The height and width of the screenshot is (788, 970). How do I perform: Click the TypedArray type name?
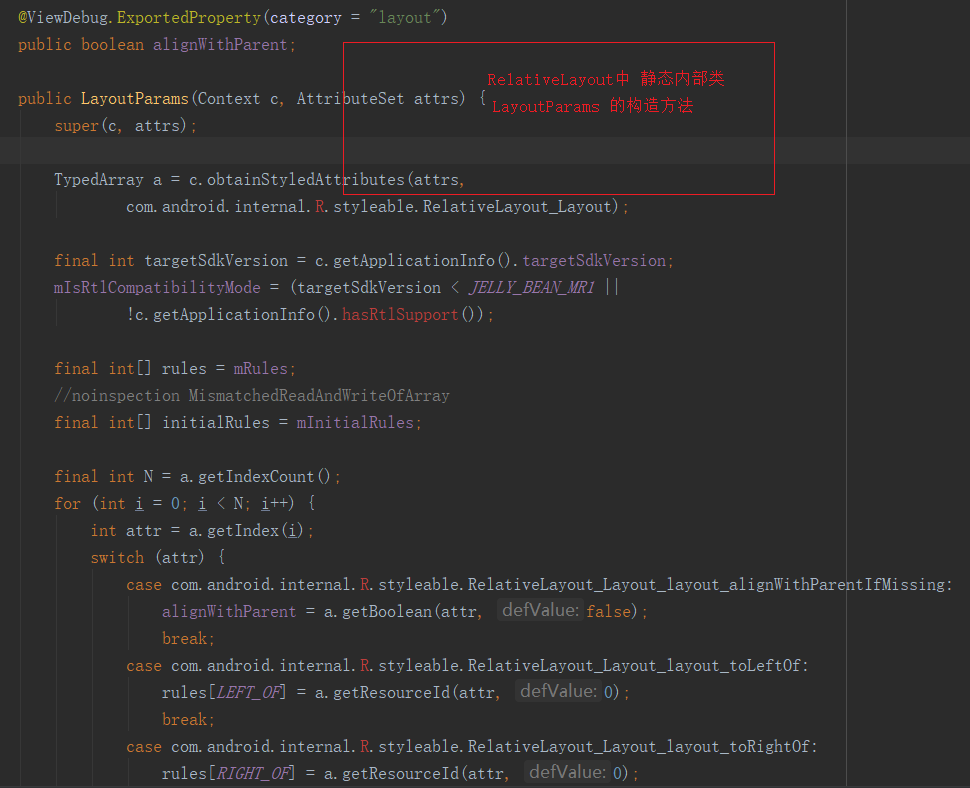click(x=99, y=180)
